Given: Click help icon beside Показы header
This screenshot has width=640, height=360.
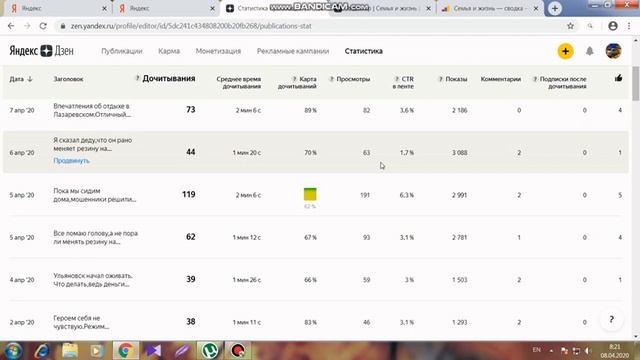Looking at the screenshot, I should [x=440, y=79].
